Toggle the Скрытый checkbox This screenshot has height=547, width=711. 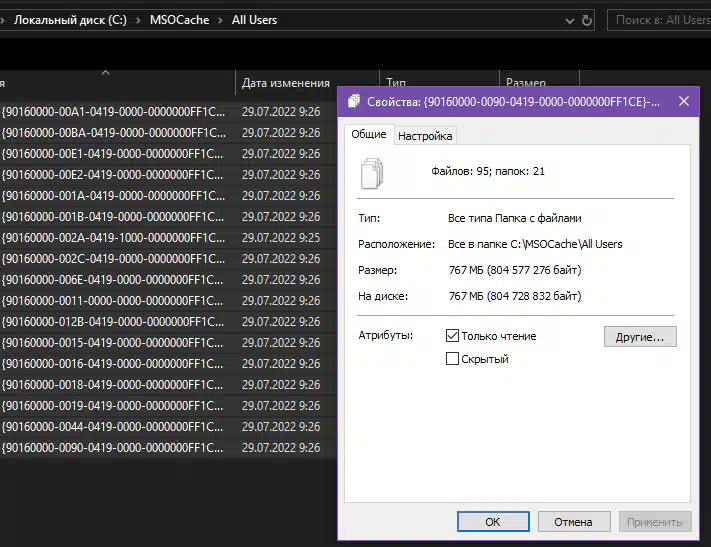pyautogui.click(x=452, y=359)
